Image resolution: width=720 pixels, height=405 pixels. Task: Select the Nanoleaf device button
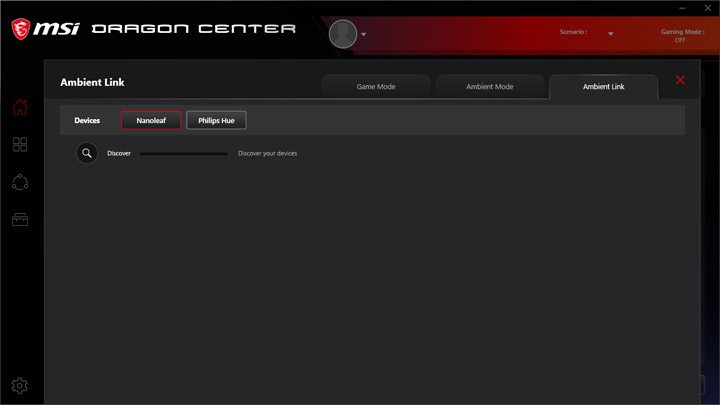click(151, 120)
